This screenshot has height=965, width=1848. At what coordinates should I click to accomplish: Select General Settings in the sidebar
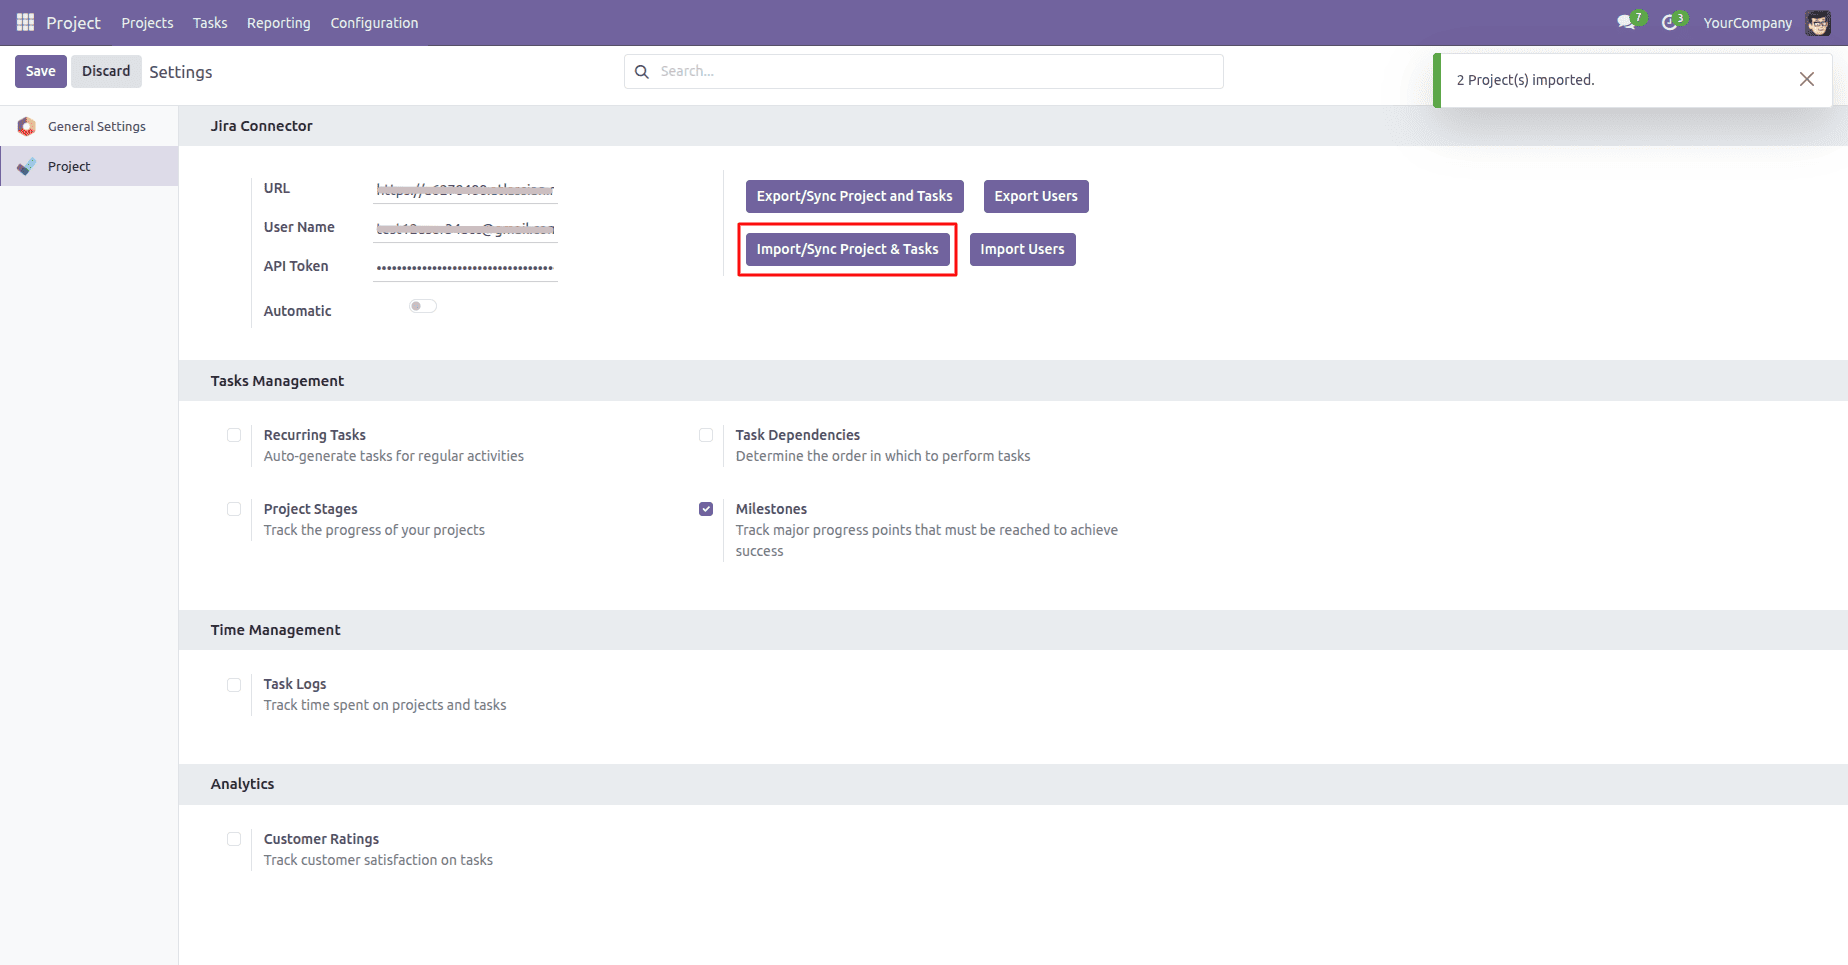(x=89, y=126)
